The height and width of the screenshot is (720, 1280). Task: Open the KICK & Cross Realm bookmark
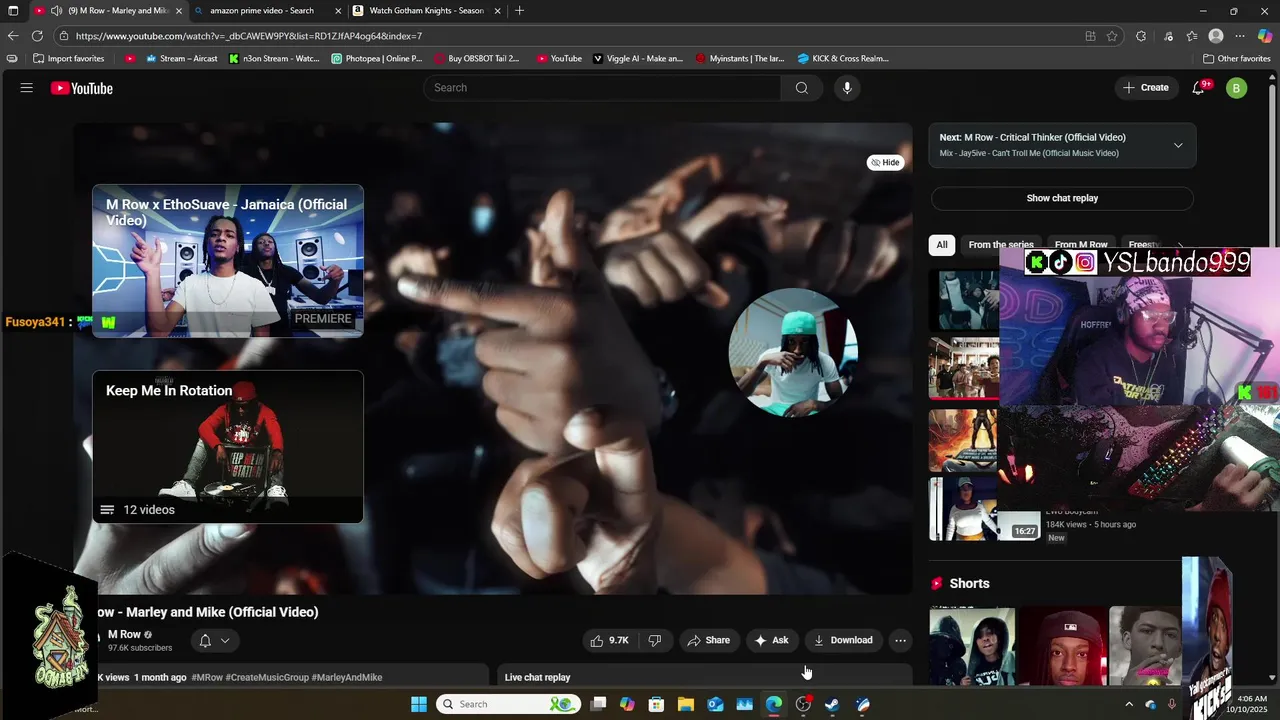coord(842,59)
